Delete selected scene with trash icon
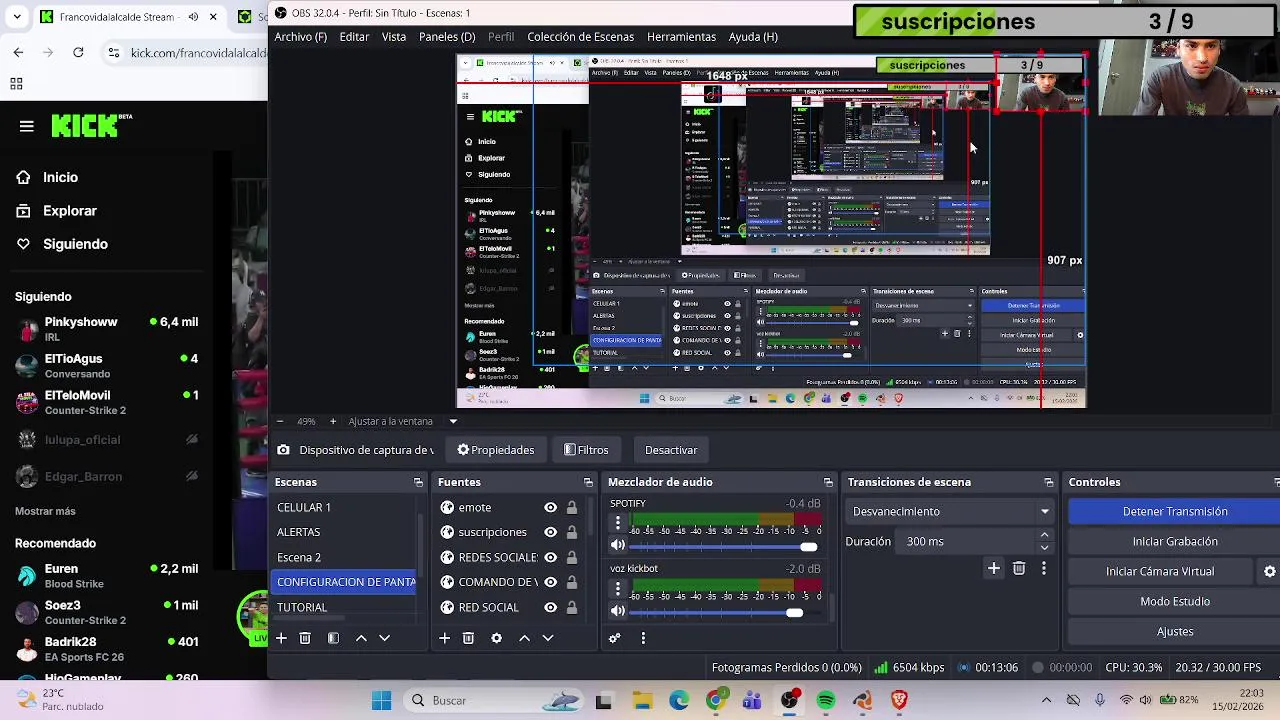Screen dimensions: 1280x720 click(x=305, y=638)
